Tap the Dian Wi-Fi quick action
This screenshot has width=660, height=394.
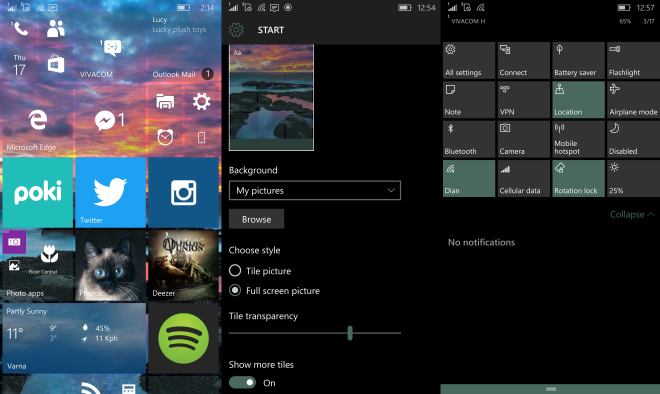coord(469,178)
